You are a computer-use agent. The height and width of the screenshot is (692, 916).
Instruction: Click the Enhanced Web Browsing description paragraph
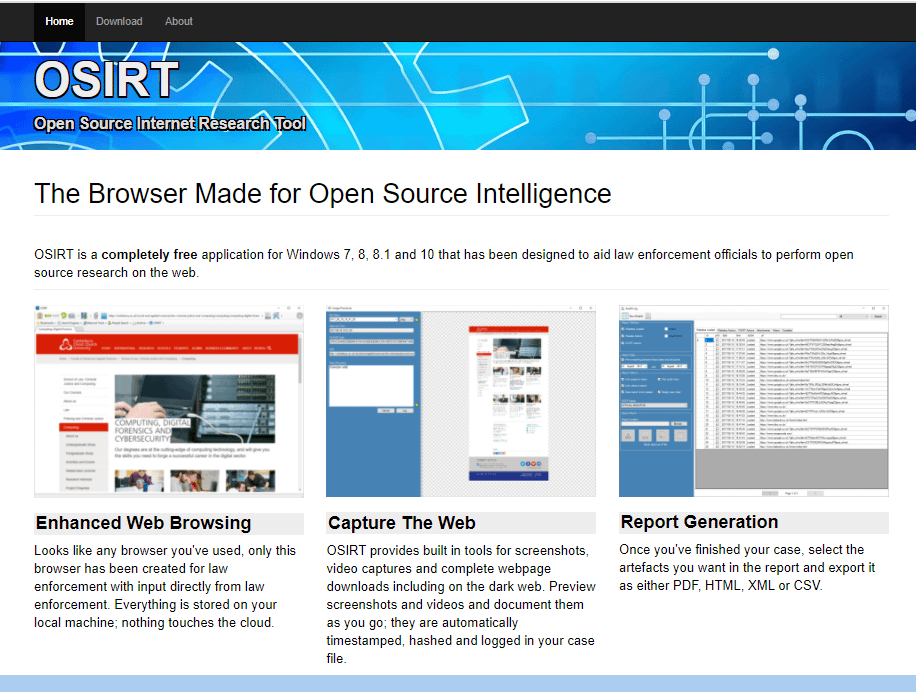tap(166, 586)
